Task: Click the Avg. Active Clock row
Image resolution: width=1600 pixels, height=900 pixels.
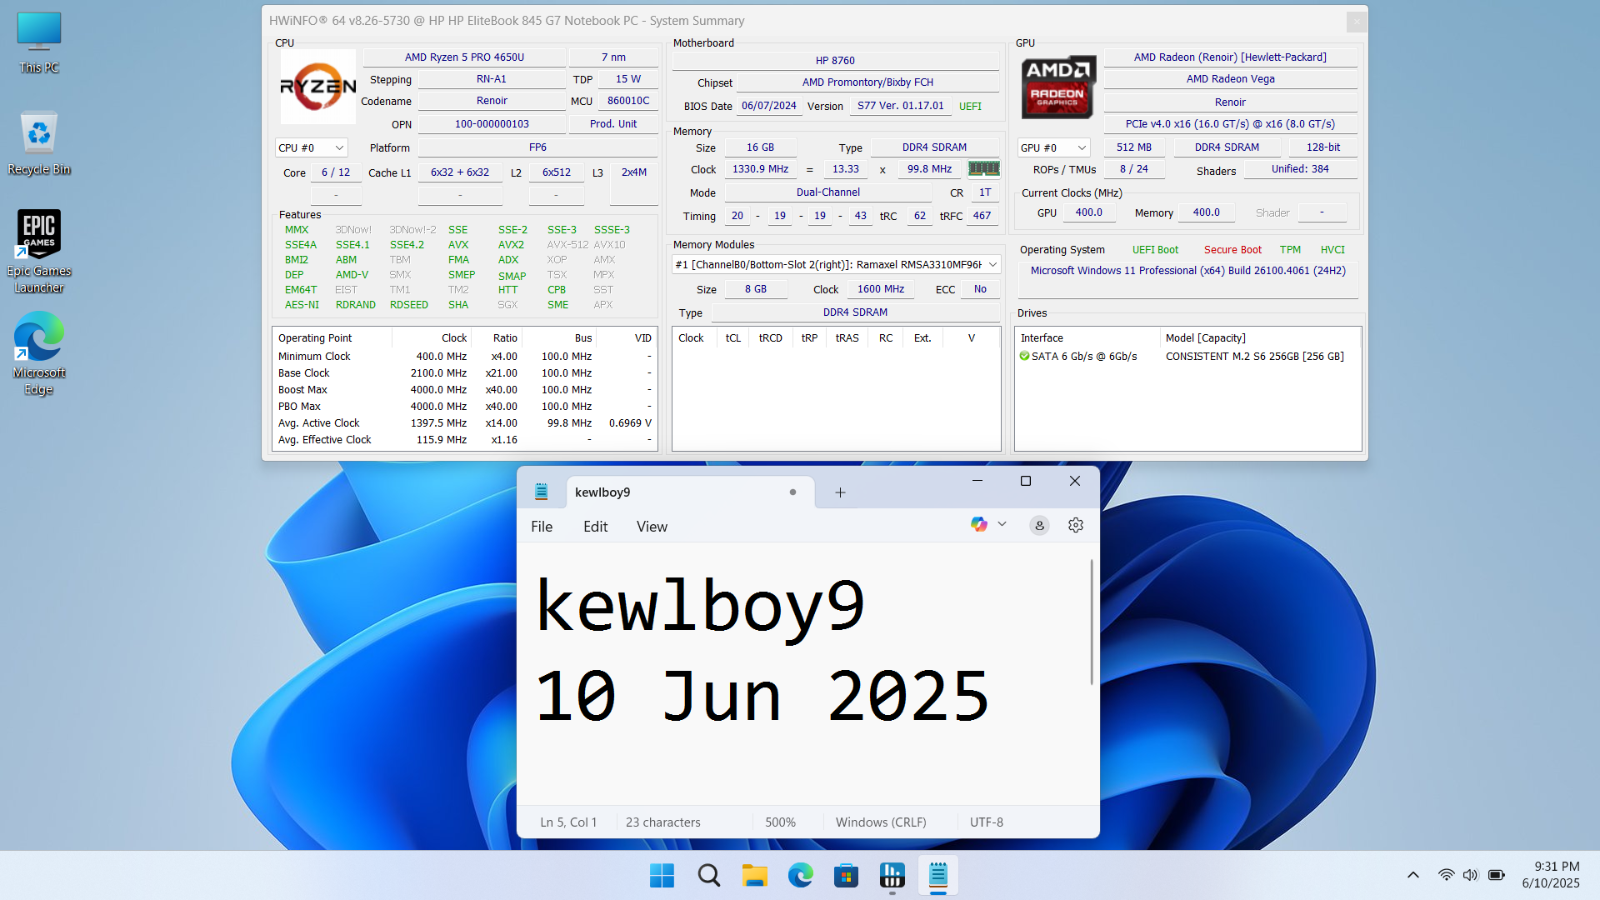Action: 465,423
